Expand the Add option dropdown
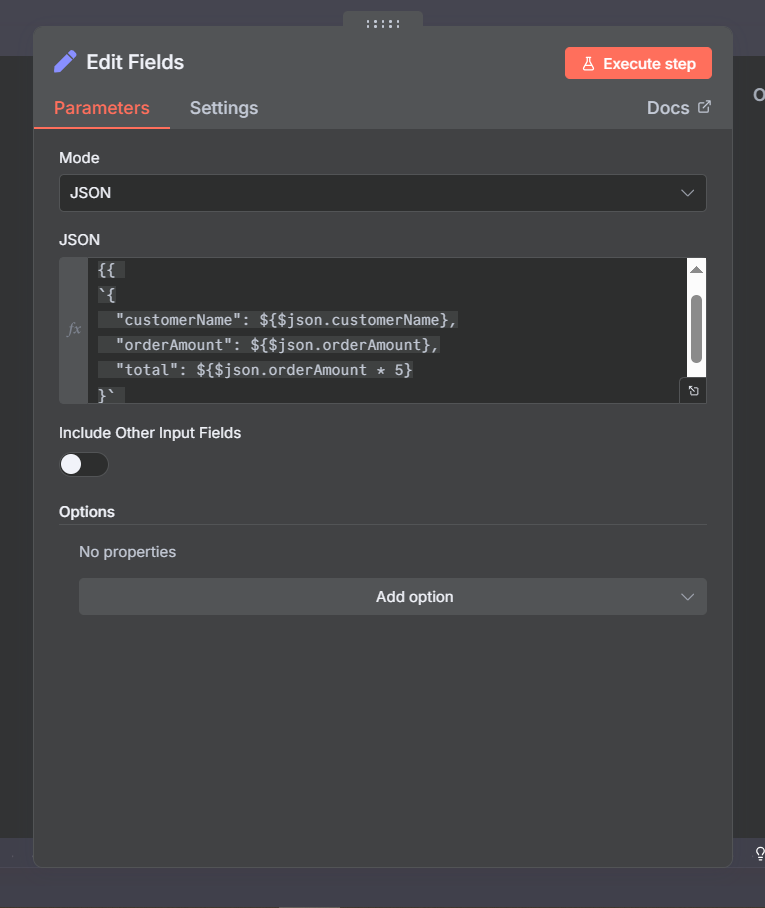Viewport: 765px width, 908px height. pos(392,597)
